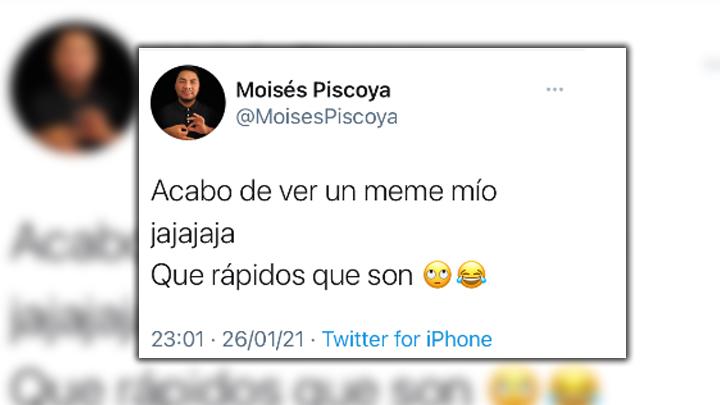Click the large blurred background avatar
The height and width of the screenshot is (405, 720).
click(x=73, y=87)
